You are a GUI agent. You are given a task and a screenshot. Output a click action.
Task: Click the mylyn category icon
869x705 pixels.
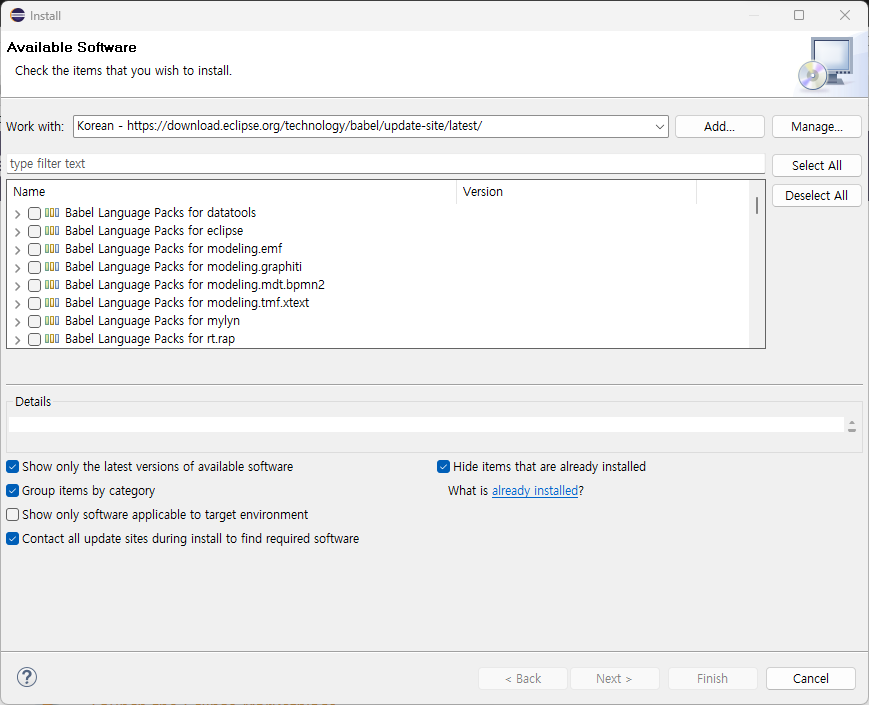click(x=52, y=320)
